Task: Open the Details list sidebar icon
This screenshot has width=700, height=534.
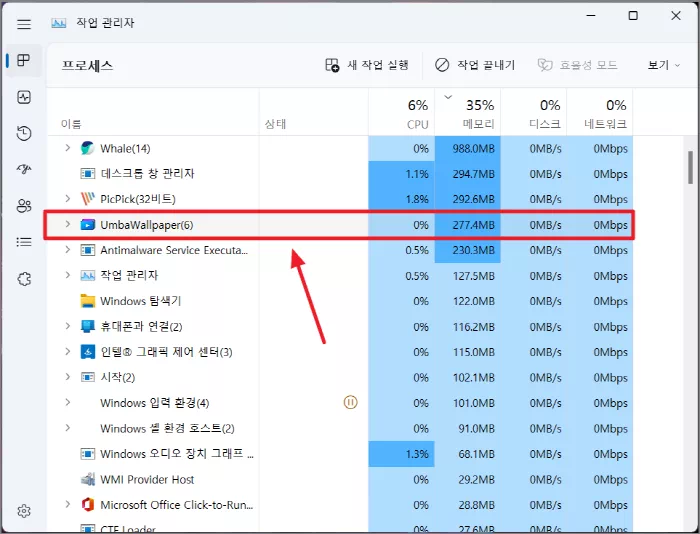Action: pos(24,242)
